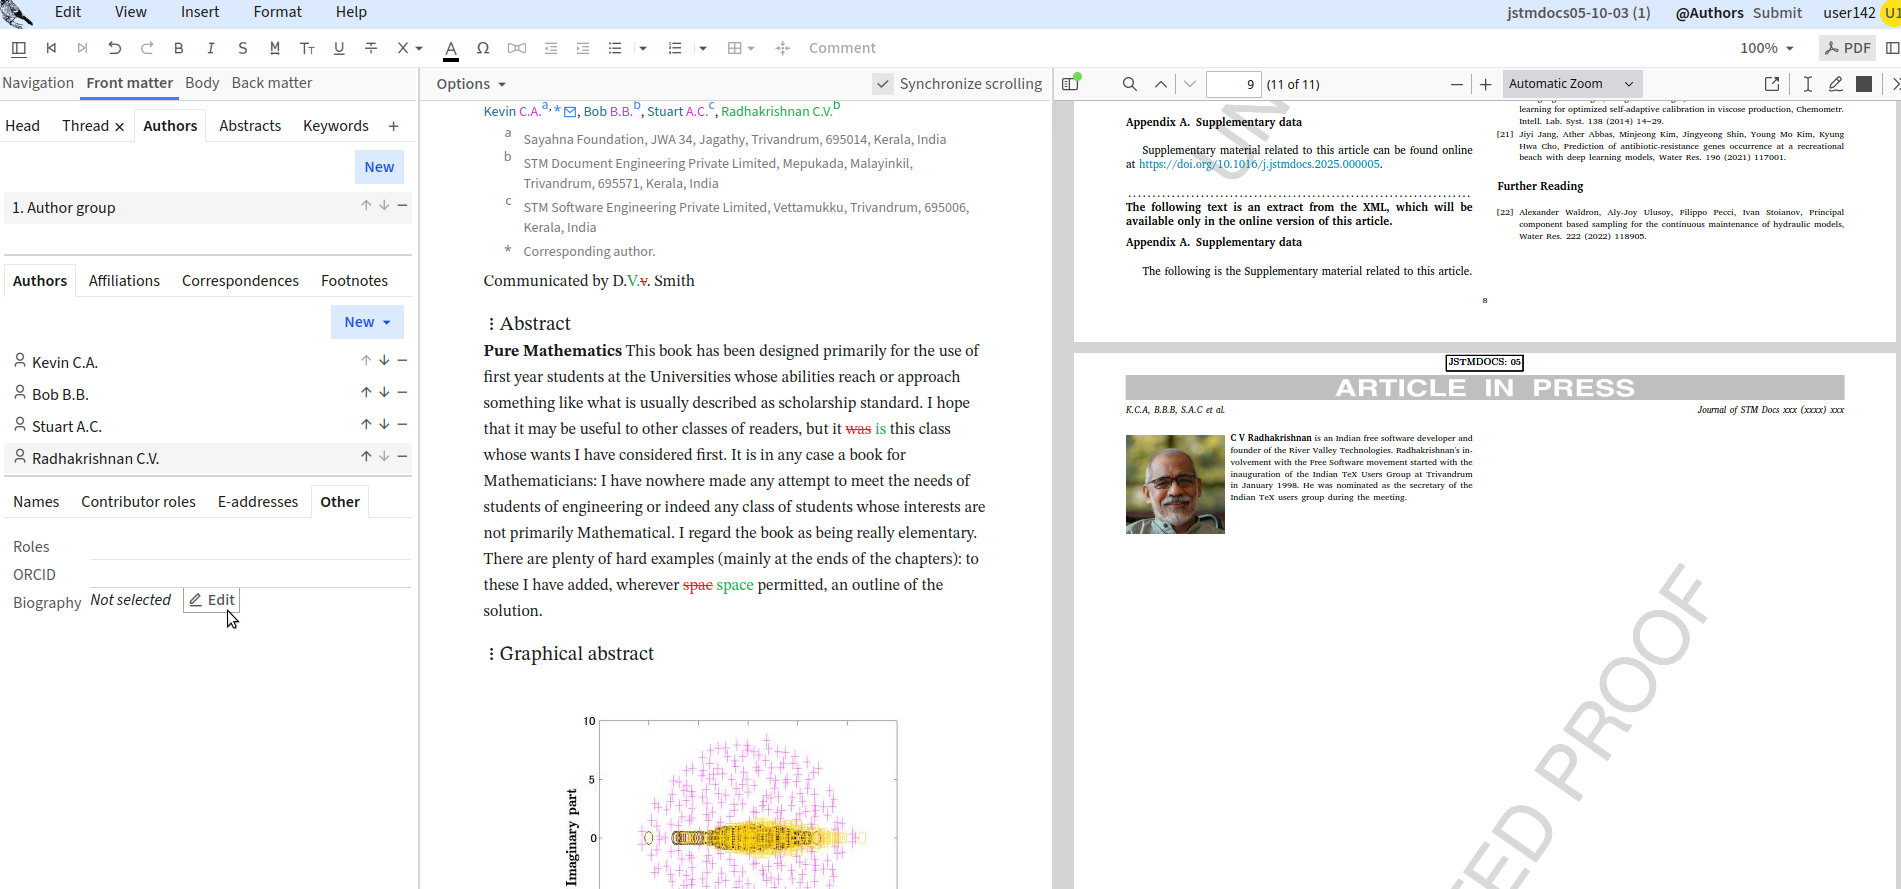Screen dimensions: 1901x889
Task: Toggle Synchronize scrolling checkbox
Action: (882, 84)
